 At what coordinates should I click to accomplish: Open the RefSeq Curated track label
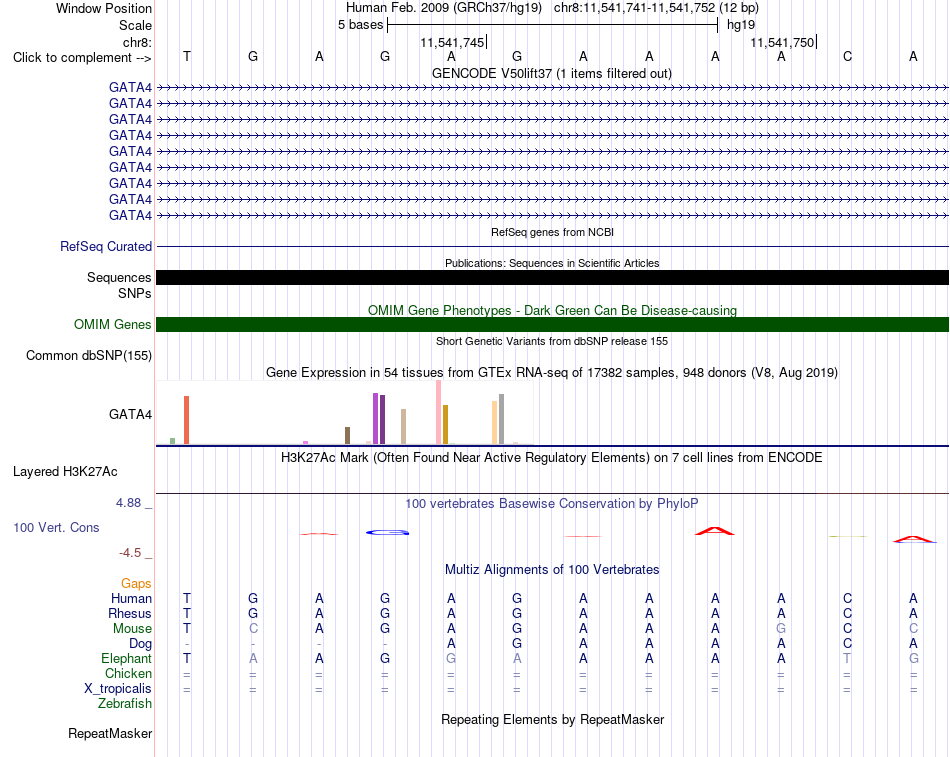click(x=106, y=247)
